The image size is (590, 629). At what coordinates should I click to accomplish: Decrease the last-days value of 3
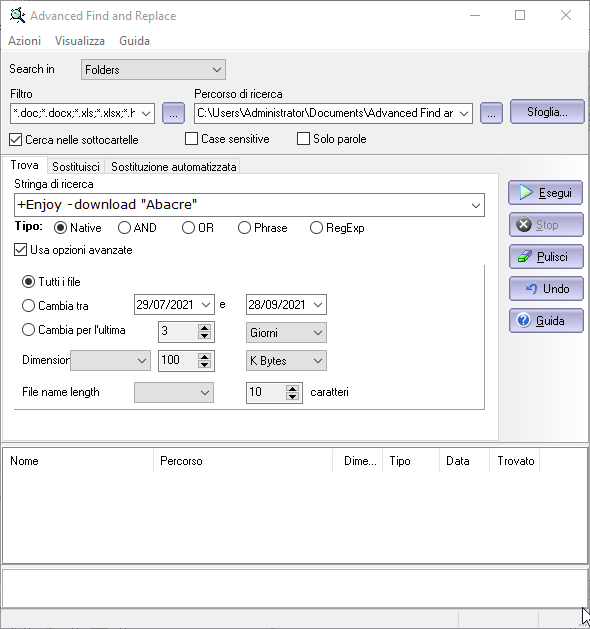pyautogui.click(x=205, y=336)
